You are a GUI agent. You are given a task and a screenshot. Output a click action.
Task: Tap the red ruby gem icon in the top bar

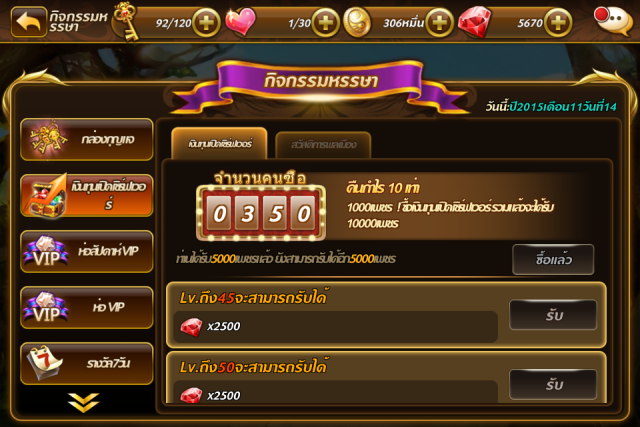[x=475, y=22]
